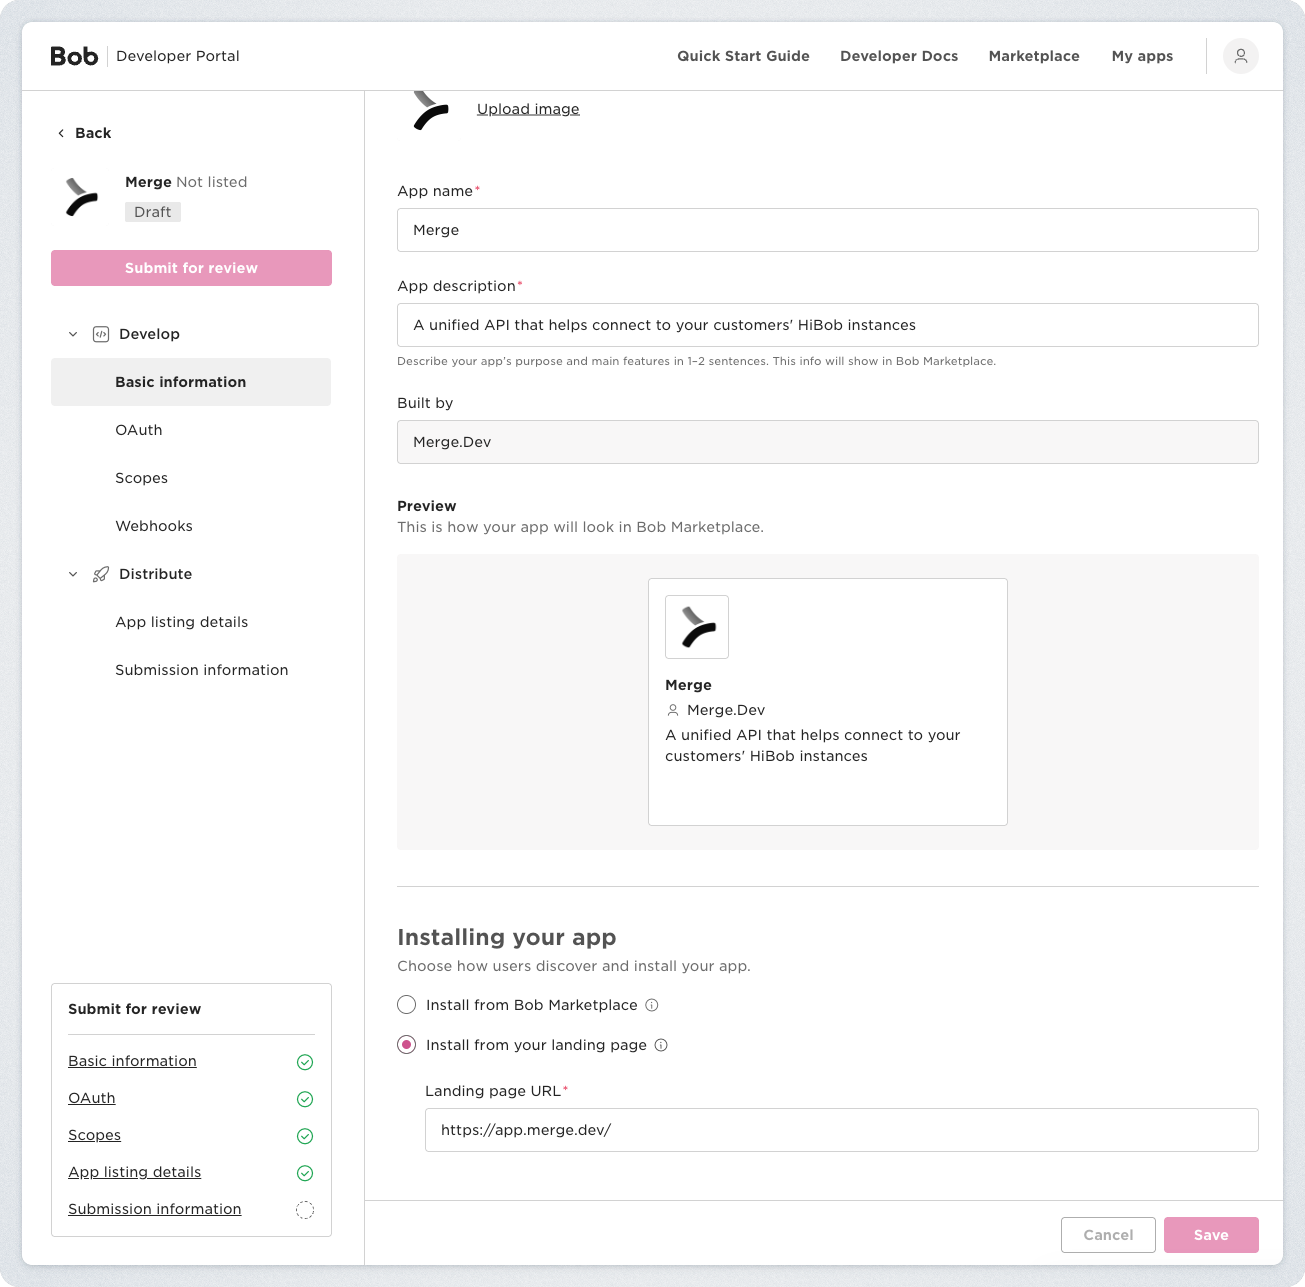Click the green check next to Basic information
This screenshot has height=1287, width=1305.
pyautogui.click(x=305, y=1062)
